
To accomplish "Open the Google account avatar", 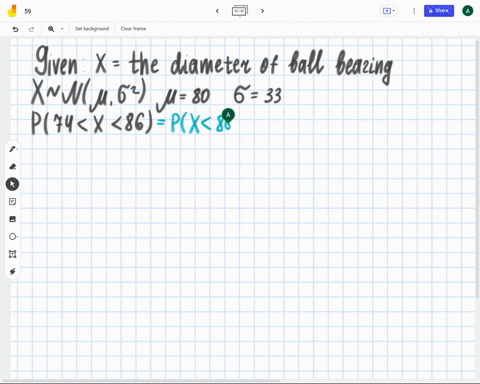I will pyautogui.click(x=468, y=11).
